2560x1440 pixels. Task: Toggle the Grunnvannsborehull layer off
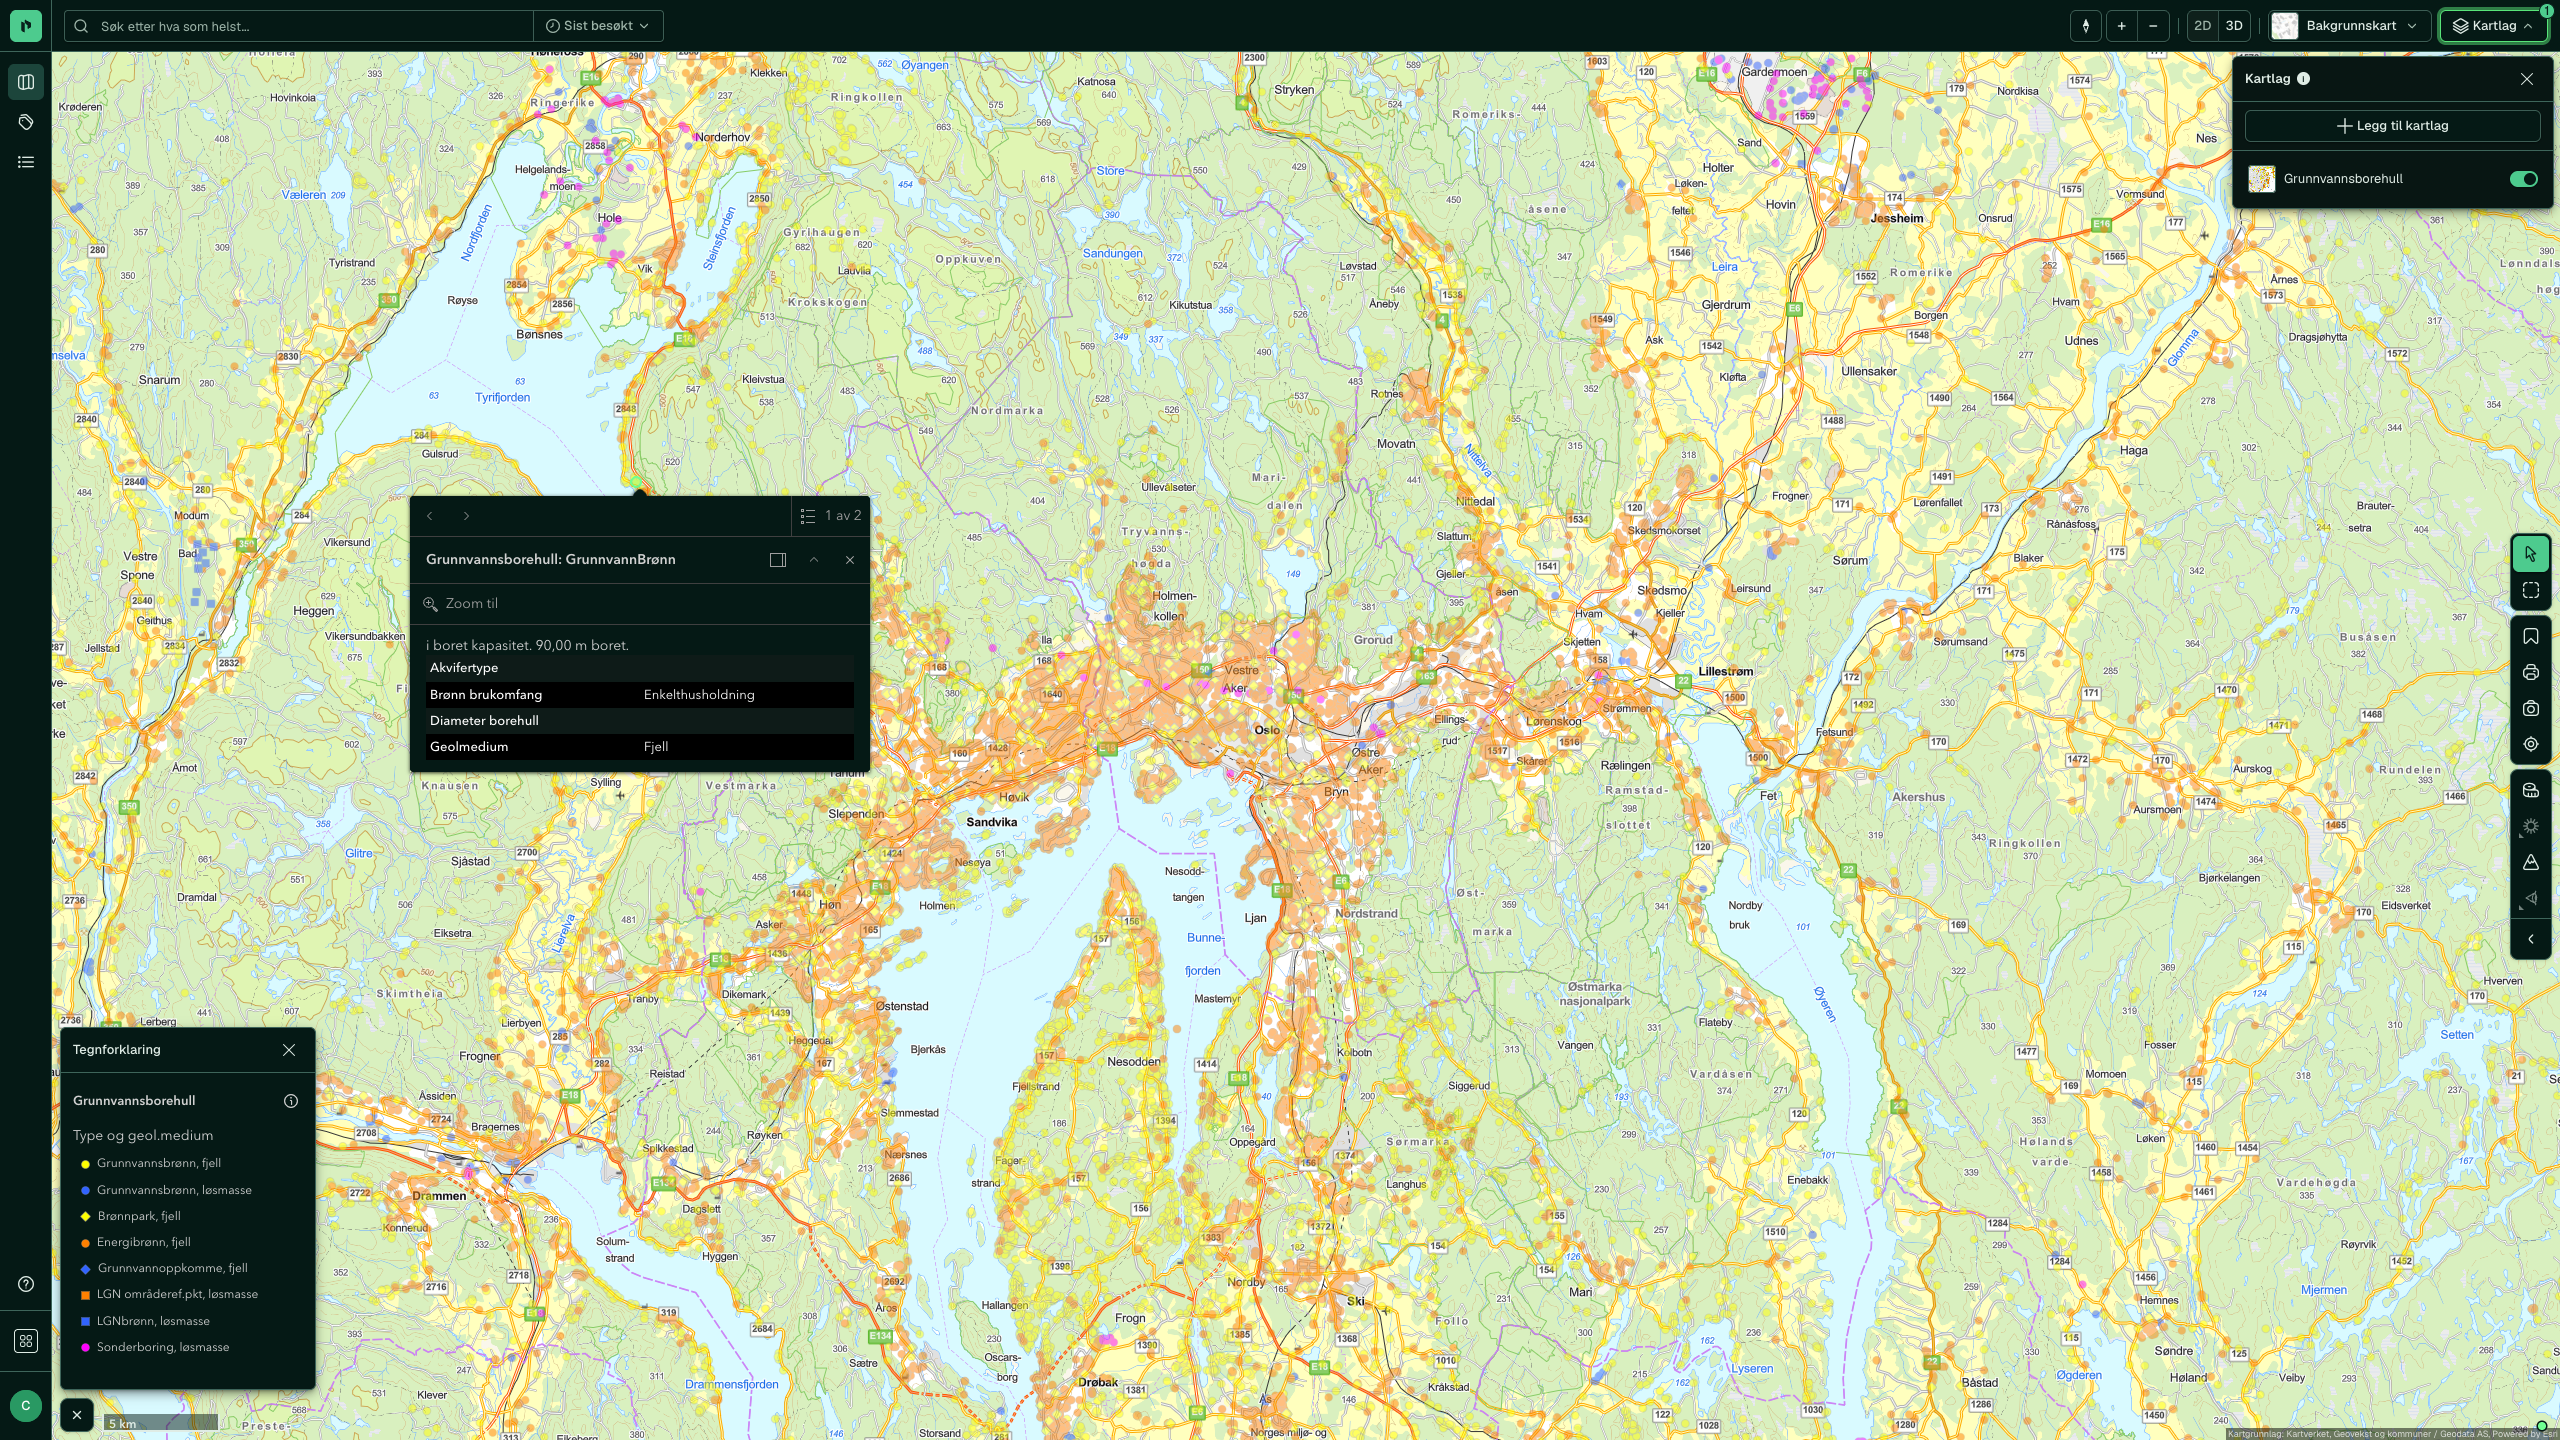2523,179
